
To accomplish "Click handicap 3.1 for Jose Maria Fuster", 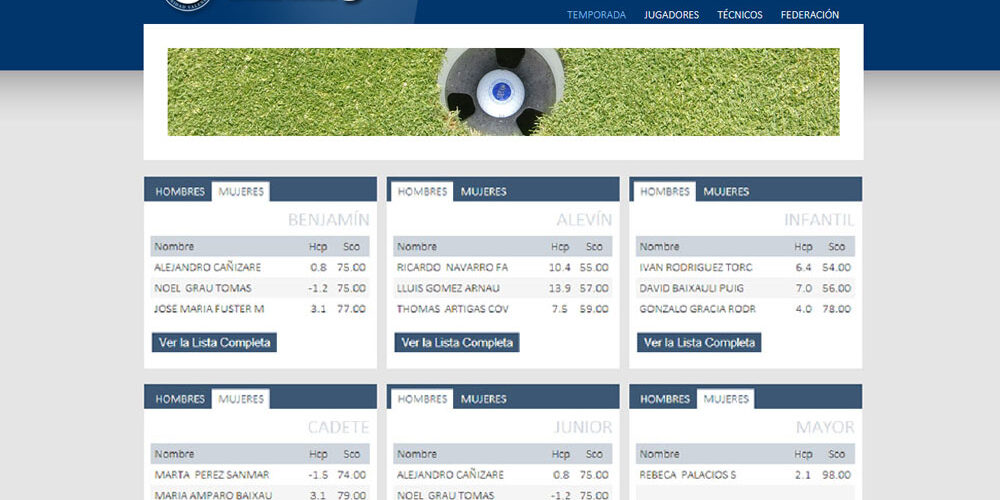I will point(318,309).
